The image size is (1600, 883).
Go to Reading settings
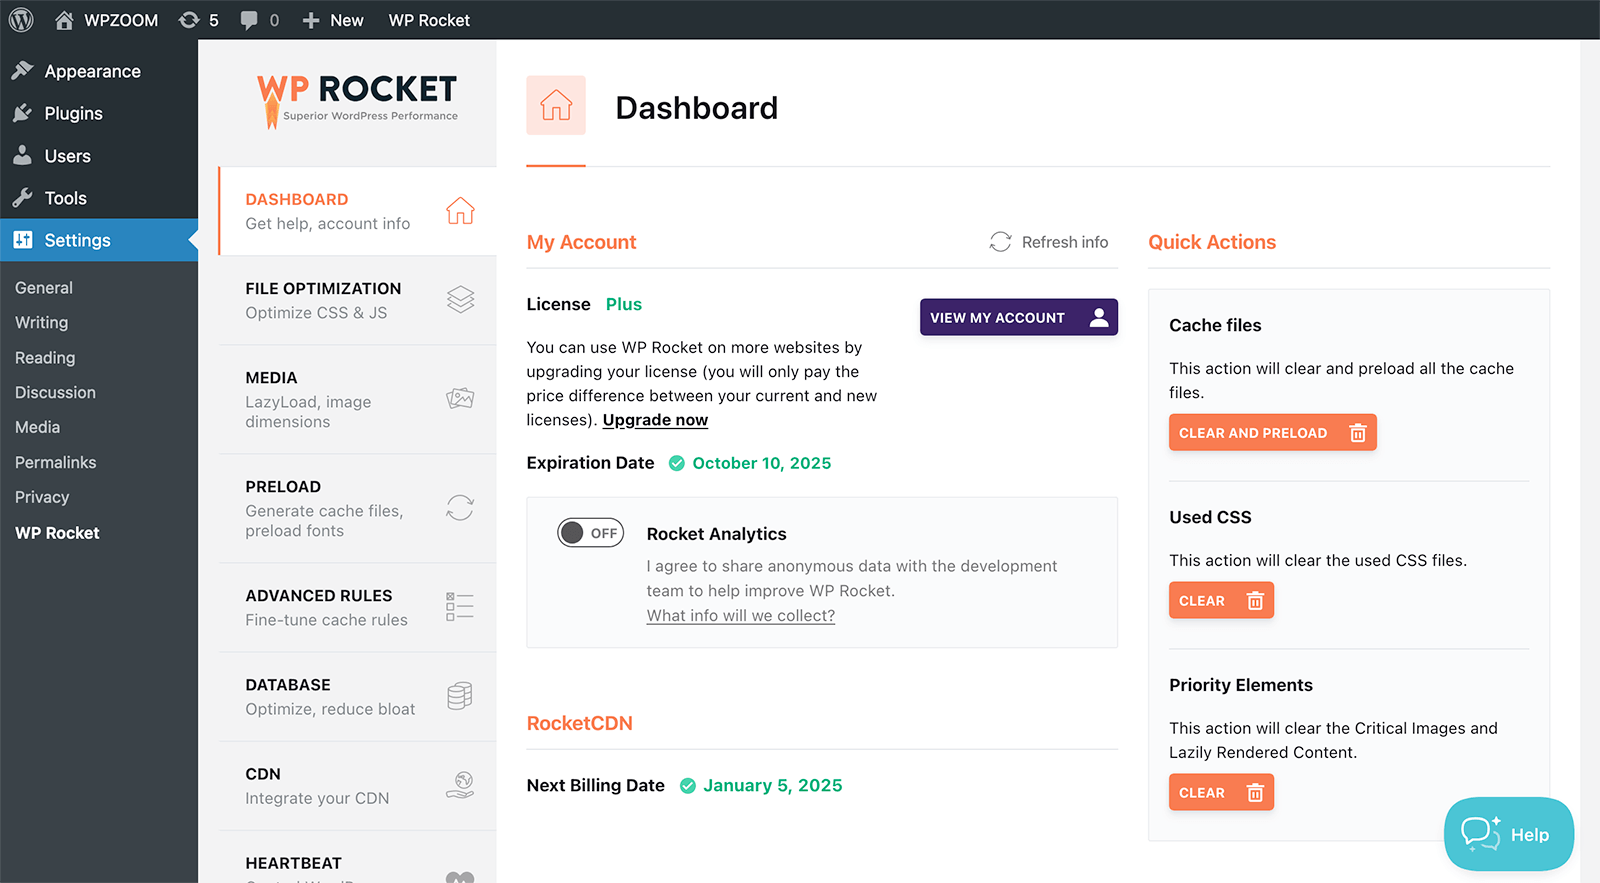45,358
